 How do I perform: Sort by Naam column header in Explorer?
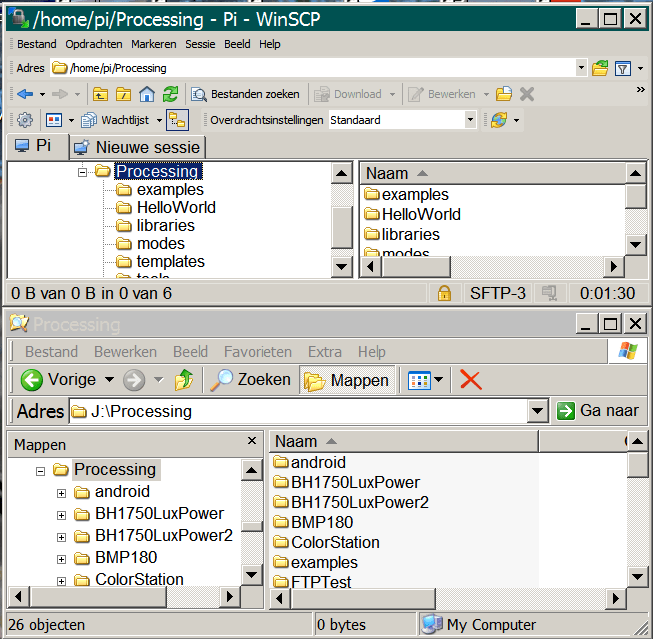[404, 441]
